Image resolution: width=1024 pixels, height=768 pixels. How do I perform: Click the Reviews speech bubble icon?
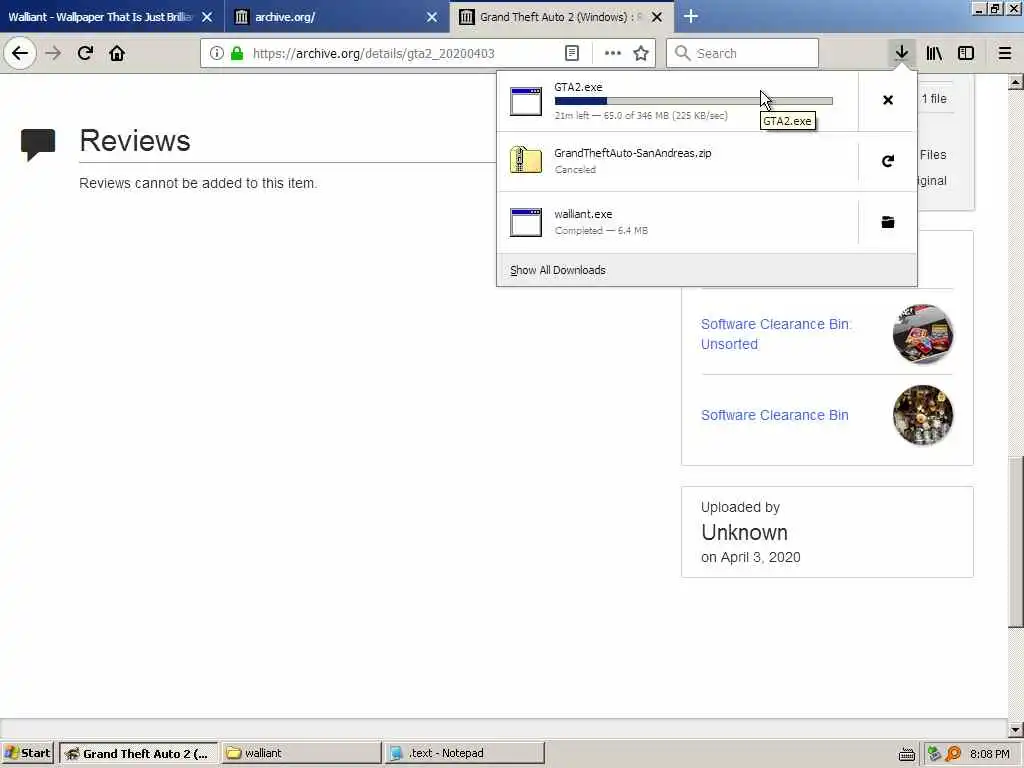[38, 144]
